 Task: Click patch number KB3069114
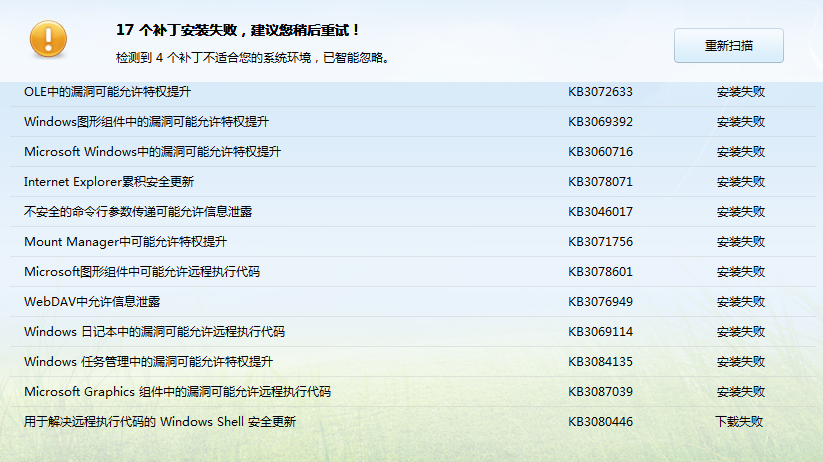click(x=600, y=331)
